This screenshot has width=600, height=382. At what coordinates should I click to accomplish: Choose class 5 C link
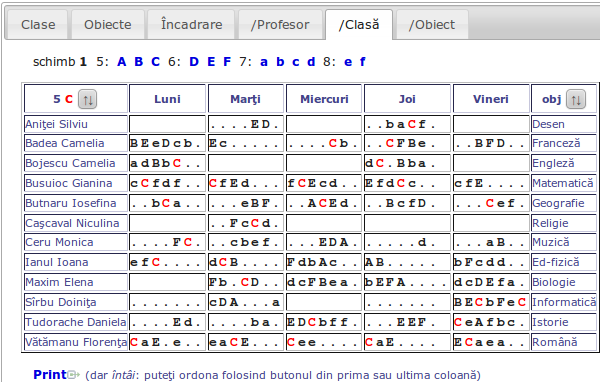click(x=155, y=62)
